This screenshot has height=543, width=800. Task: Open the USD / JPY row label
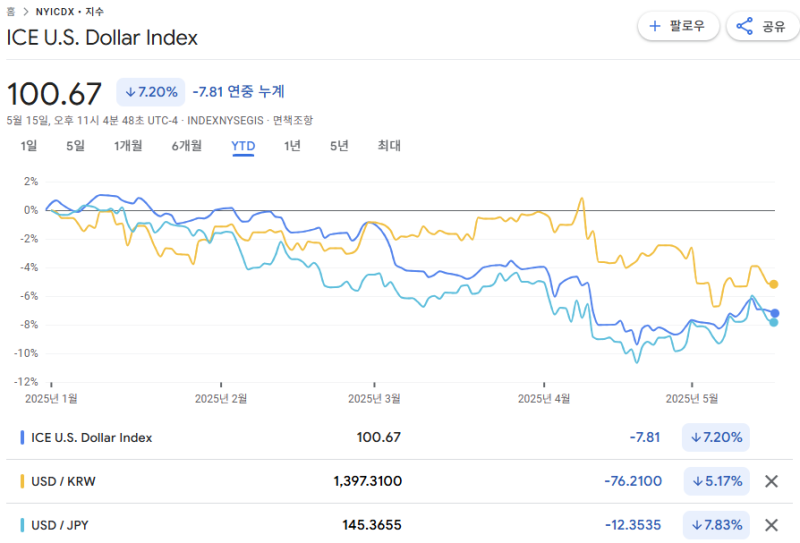(x=60, y=525)
